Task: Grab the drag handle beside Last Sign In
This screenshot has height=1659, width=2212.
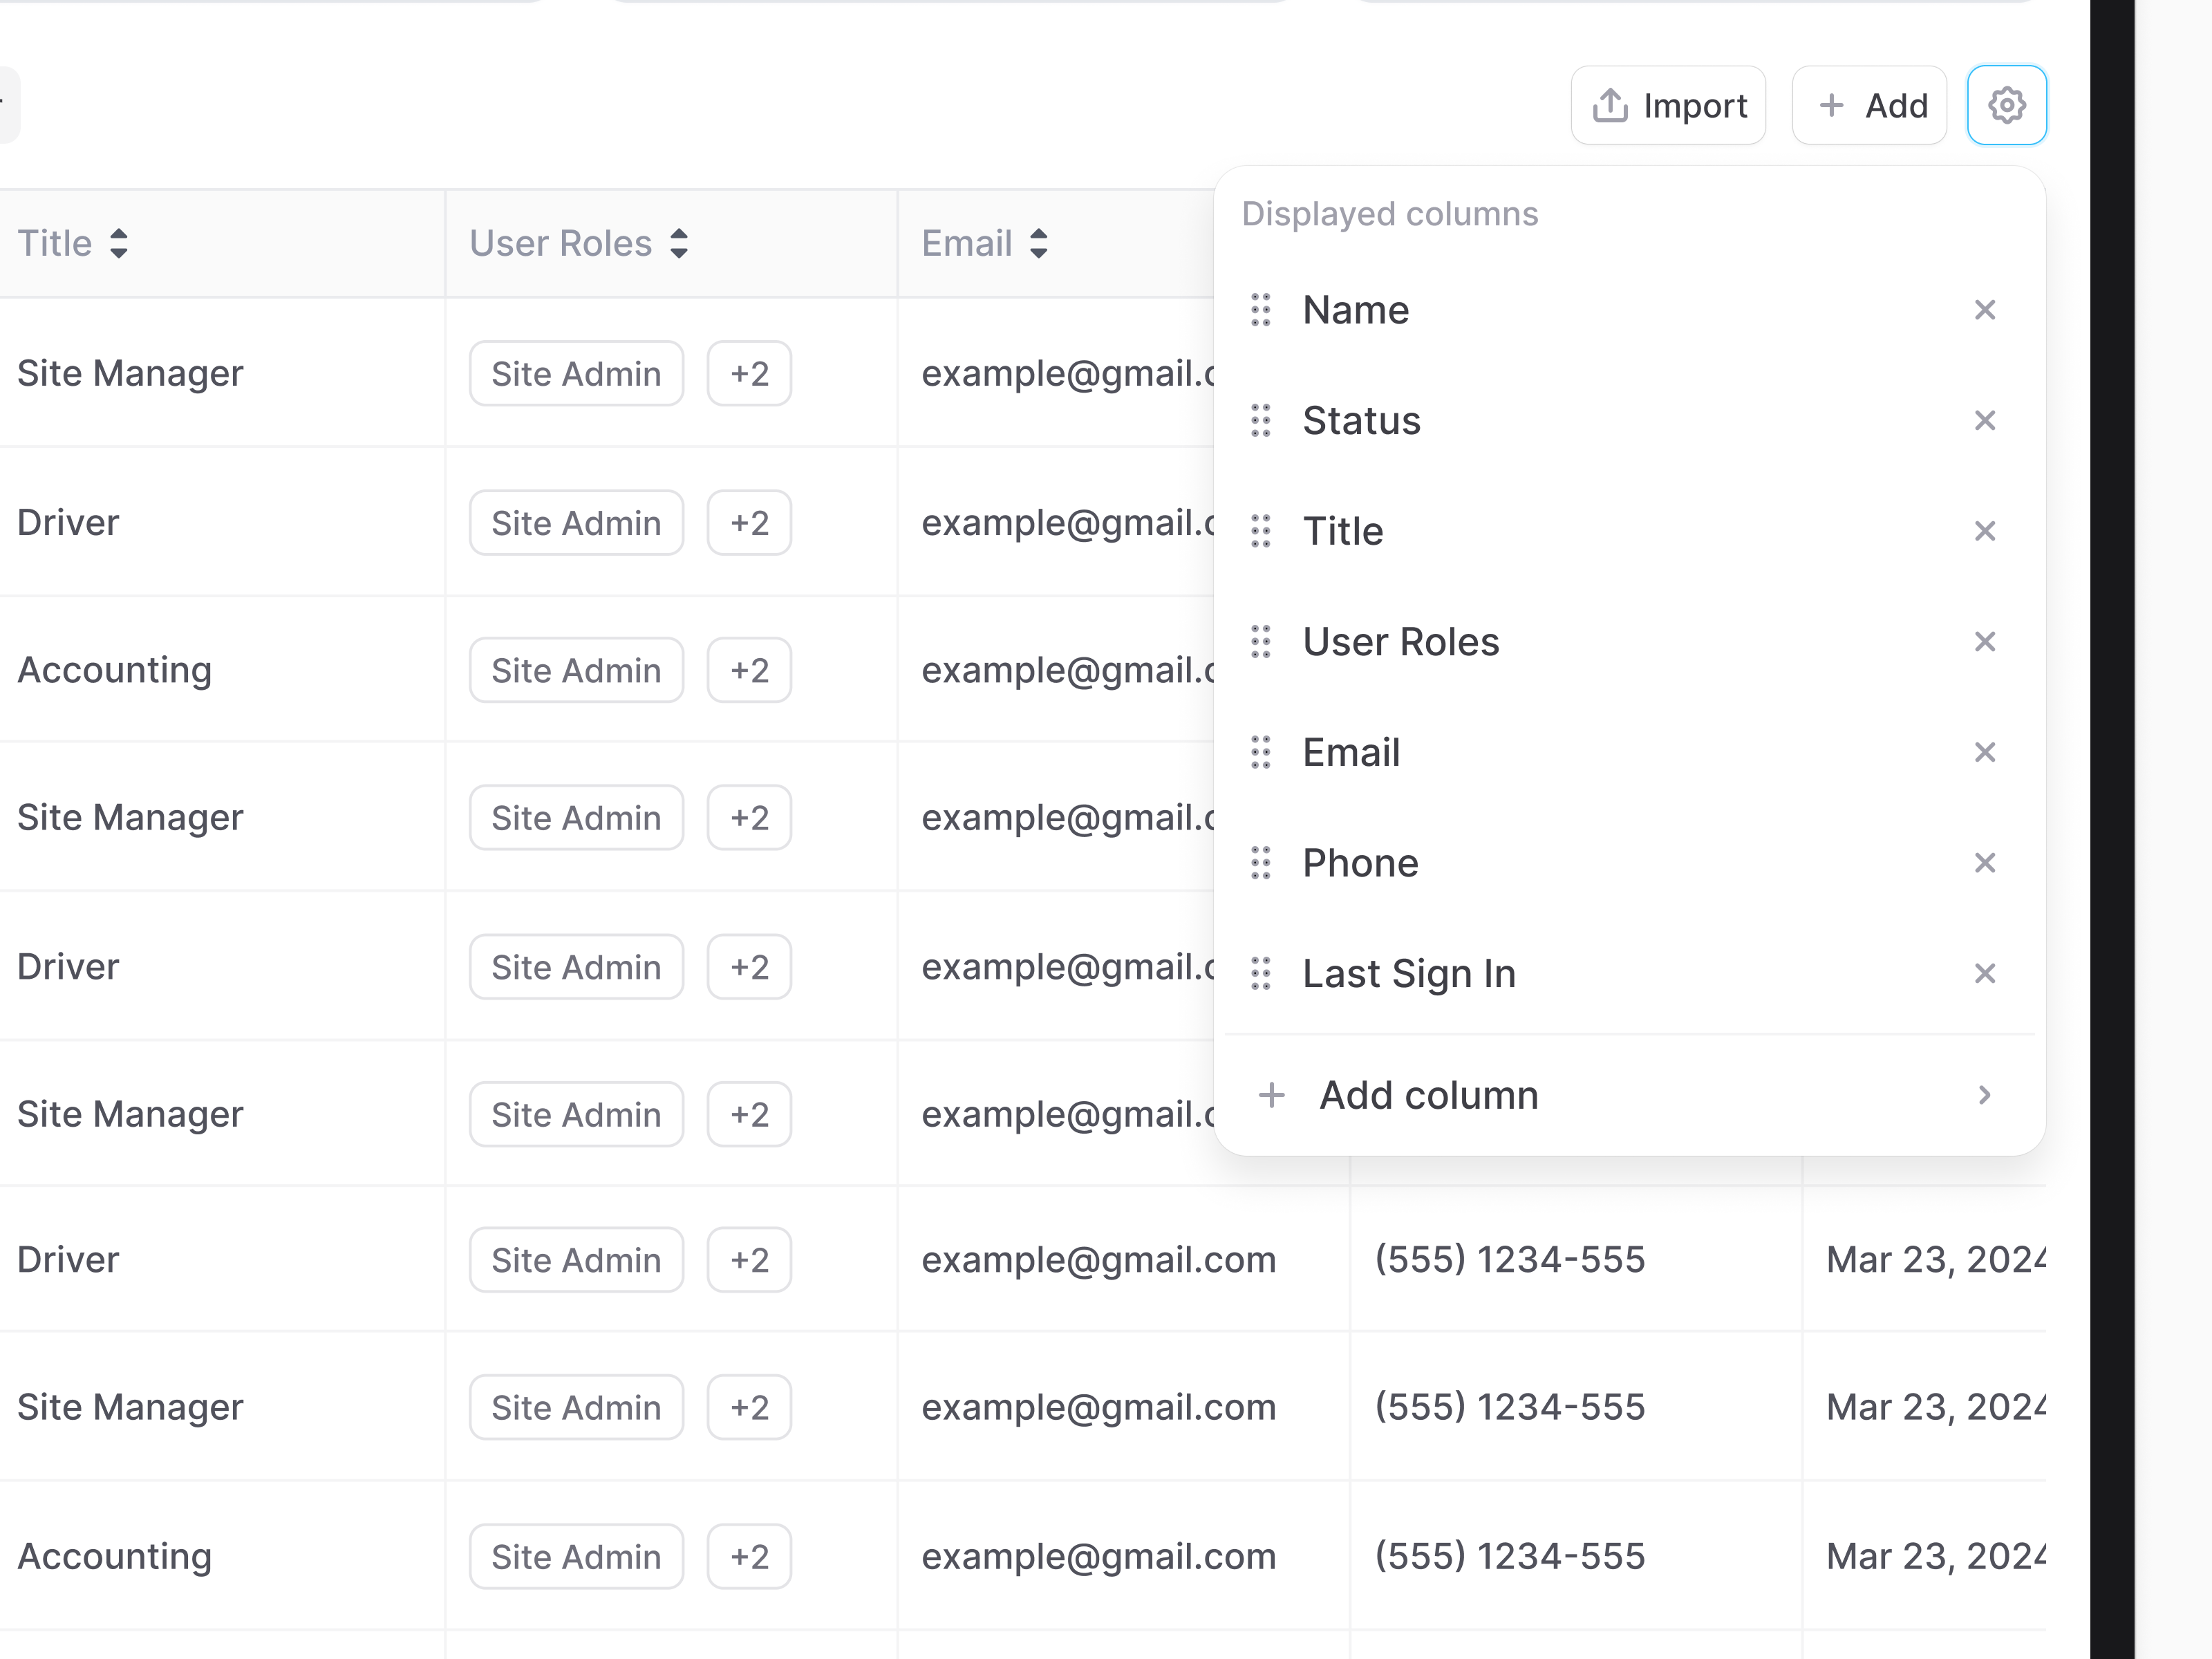Action: point(1262,973)
